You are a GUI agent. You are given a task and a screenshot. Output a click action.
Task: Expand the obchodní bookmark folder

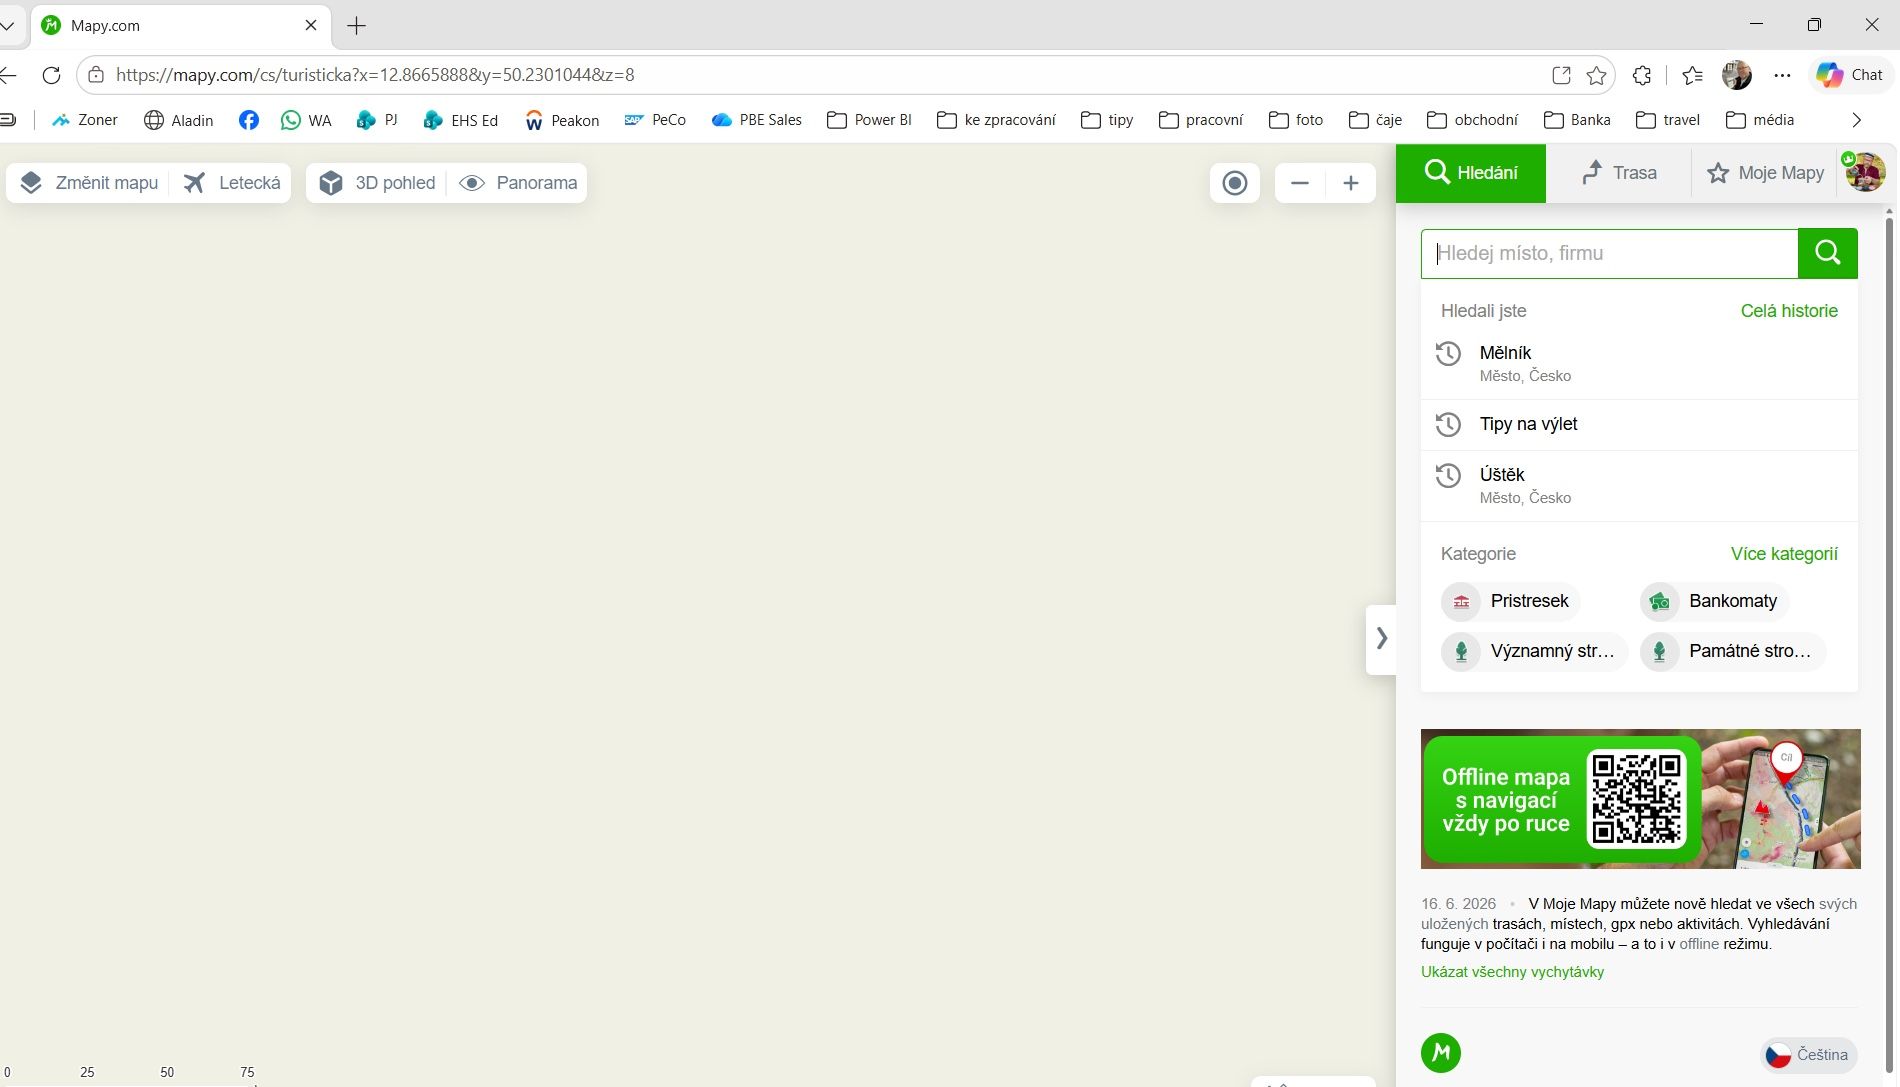tap(1472, 120)
